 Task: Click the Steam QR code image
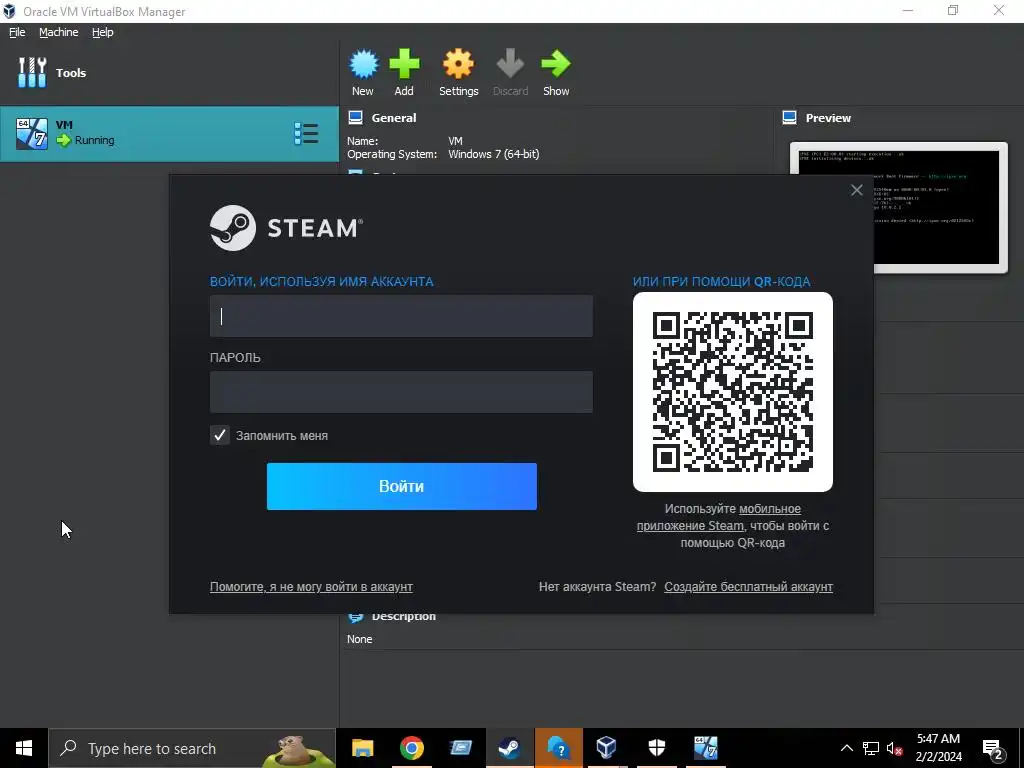tap(733, 392)
